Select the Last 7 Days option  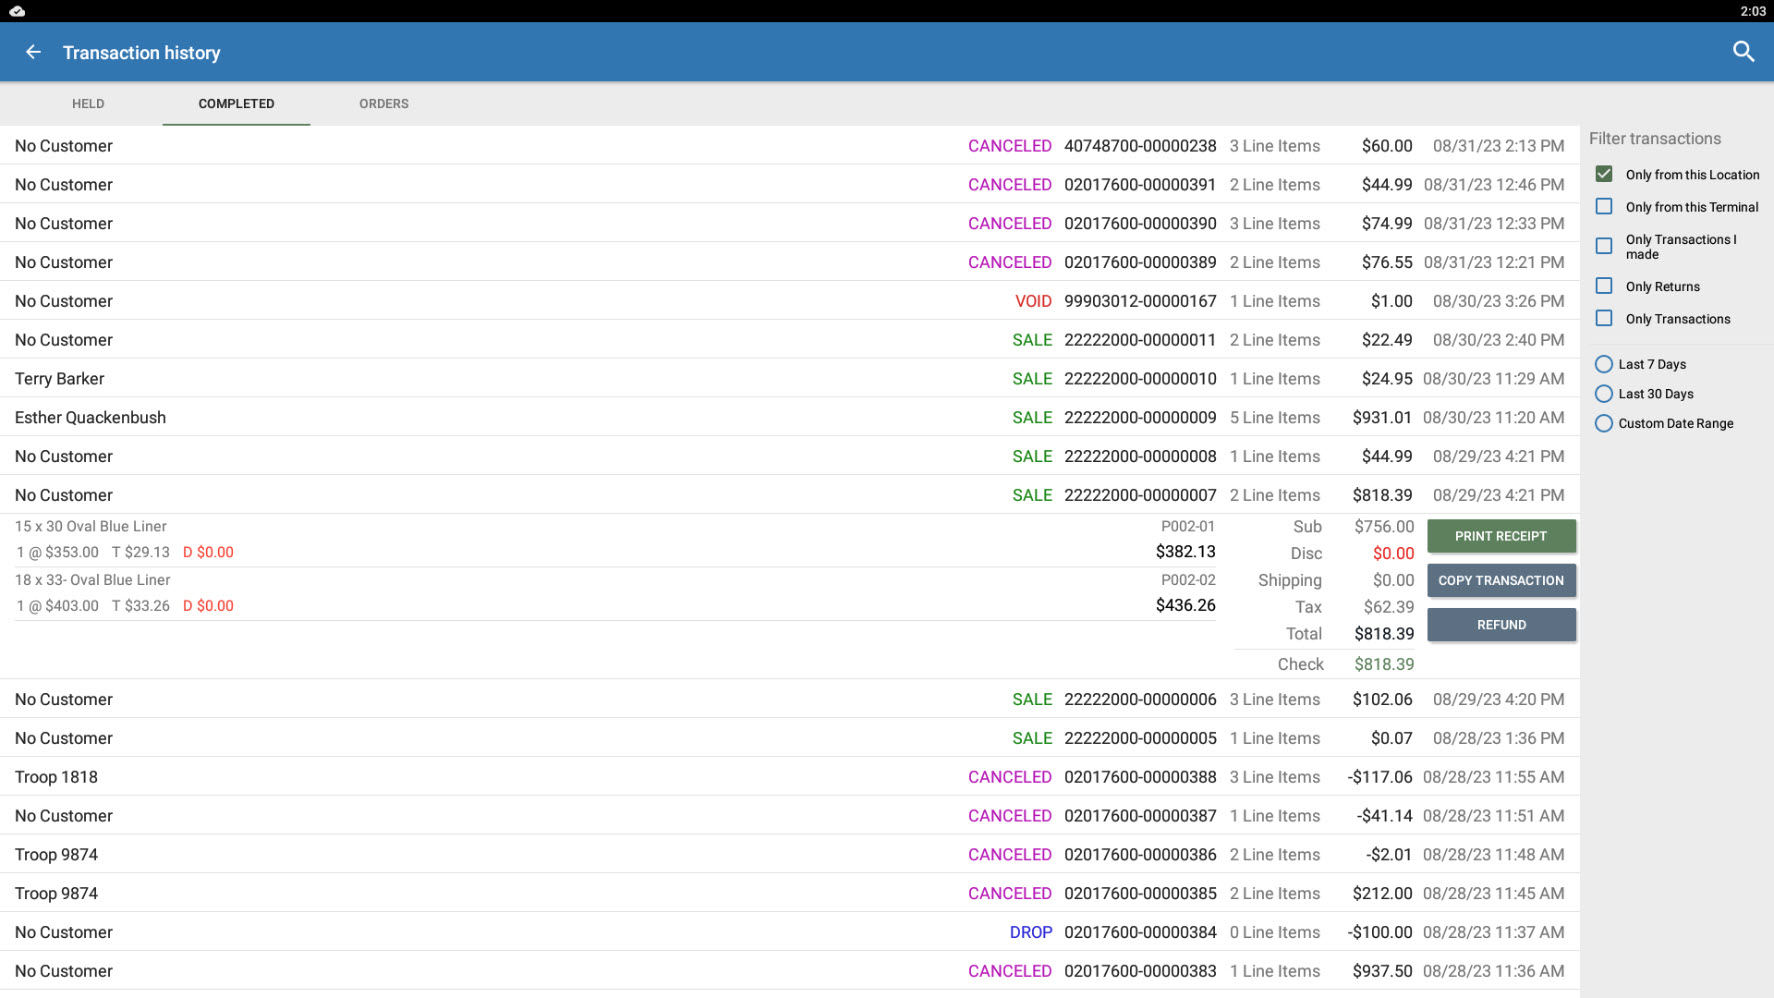[x=1604, y=364]
